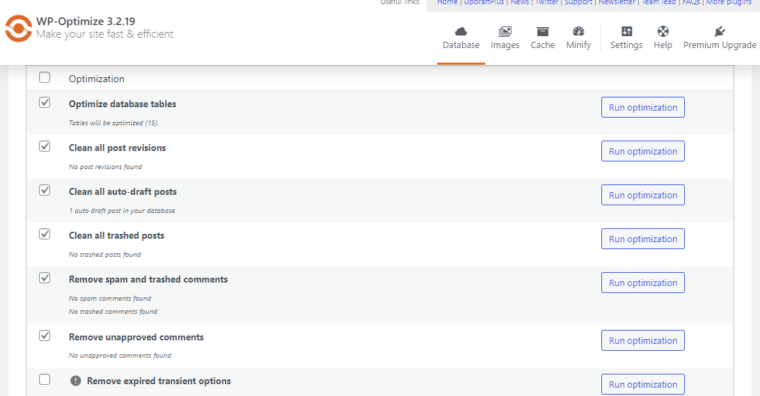This screenshot has width=760, height=396.
Task: Run optimization for Clean all auto-draft posts
Action: 643,195
